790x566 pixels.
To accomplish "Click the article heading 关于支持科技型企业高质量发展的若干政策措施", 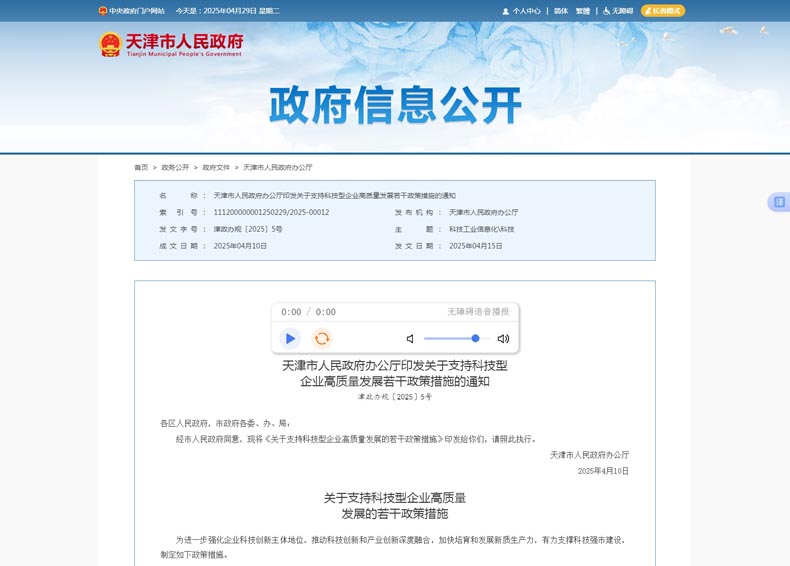I will (x=395, y=506).
